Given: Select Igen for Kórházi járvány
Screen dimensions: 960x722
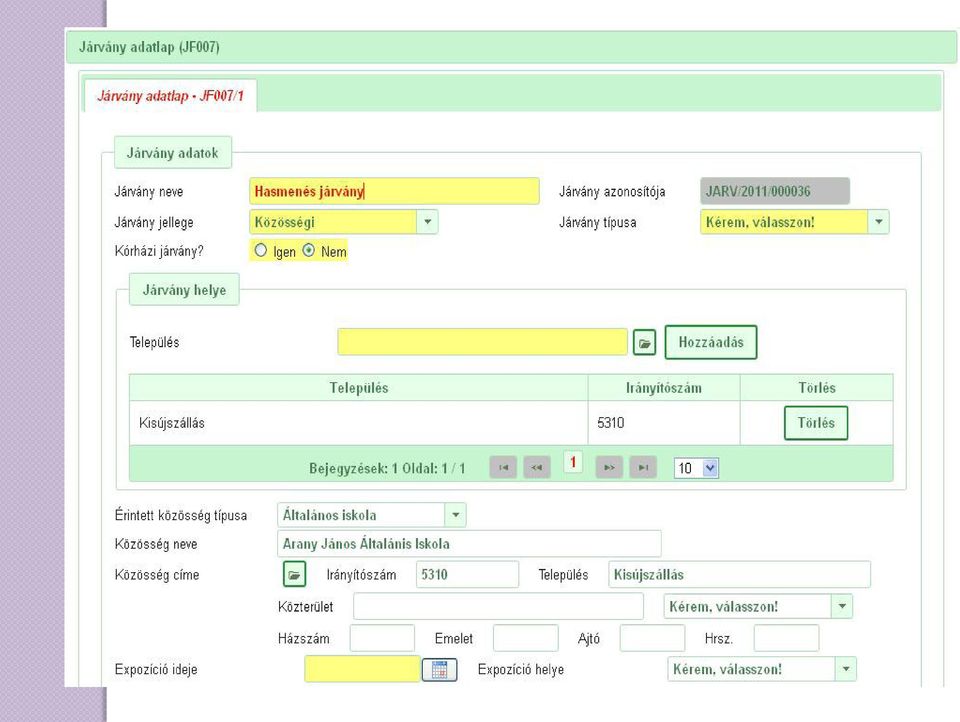Looking at the screenshot, I should (x=261, y=250).
